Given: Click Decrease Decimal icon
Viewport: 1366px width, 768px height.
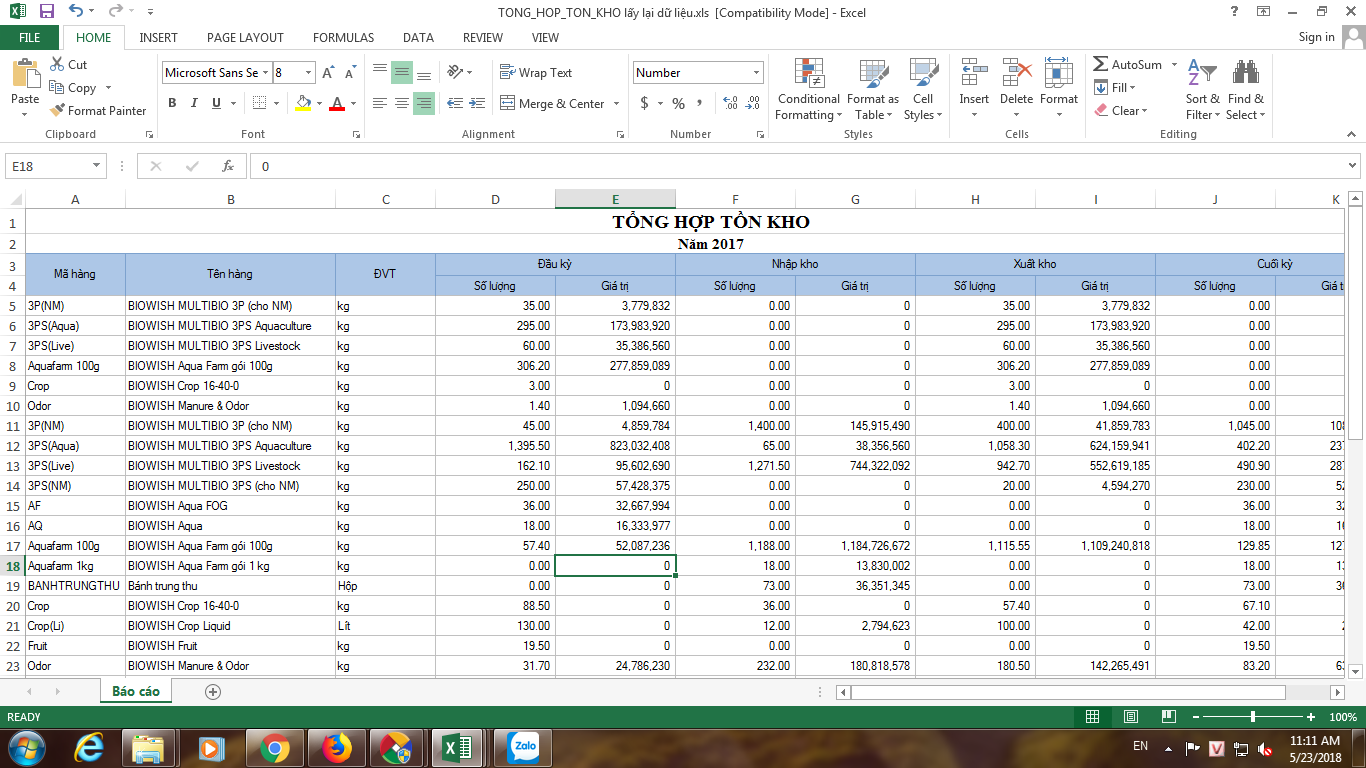Looking at the screenshot, I should 753,103.
